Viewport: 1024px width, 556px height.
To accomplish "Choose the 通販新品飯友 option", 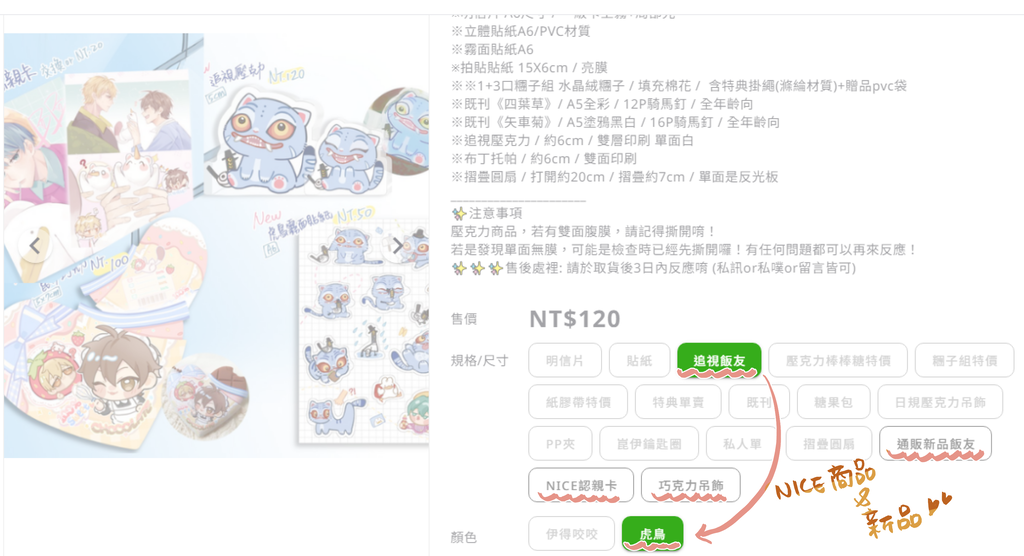I will (x=935, y=444).
